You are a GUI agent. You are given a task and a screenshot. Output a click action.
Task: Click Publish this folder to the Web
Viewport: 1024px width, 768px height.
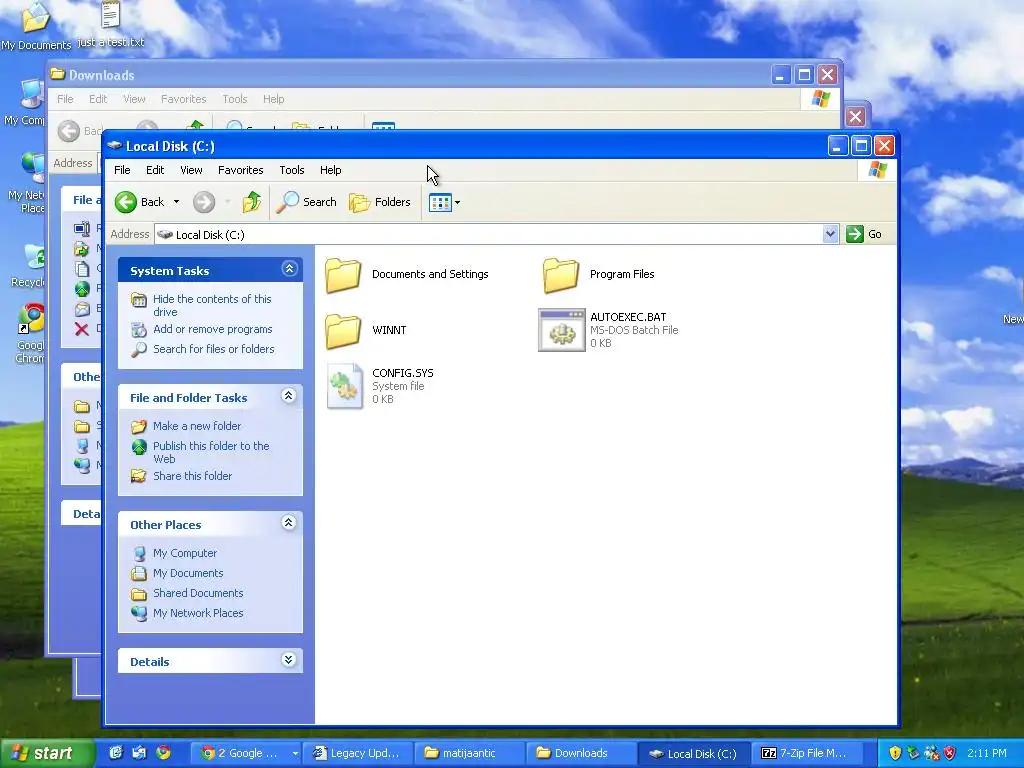pyautogui.click(x=211, y=452)
